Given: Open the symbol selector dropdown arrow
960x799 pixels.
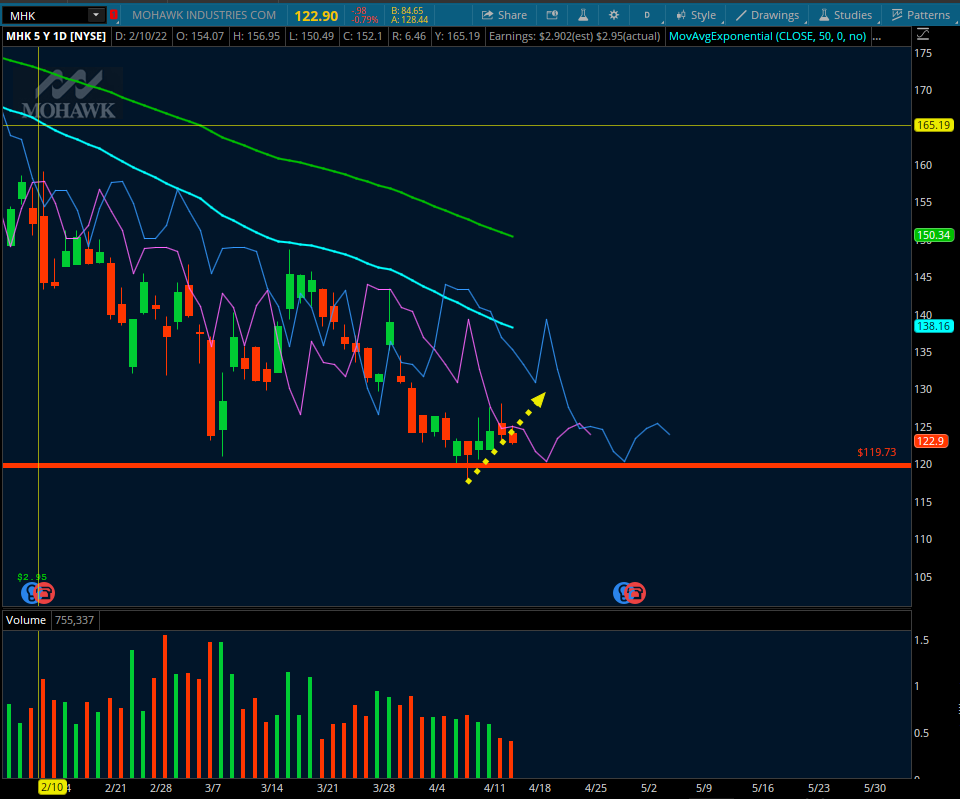Looking at the screenshot, I should click(x=96, y=15).
